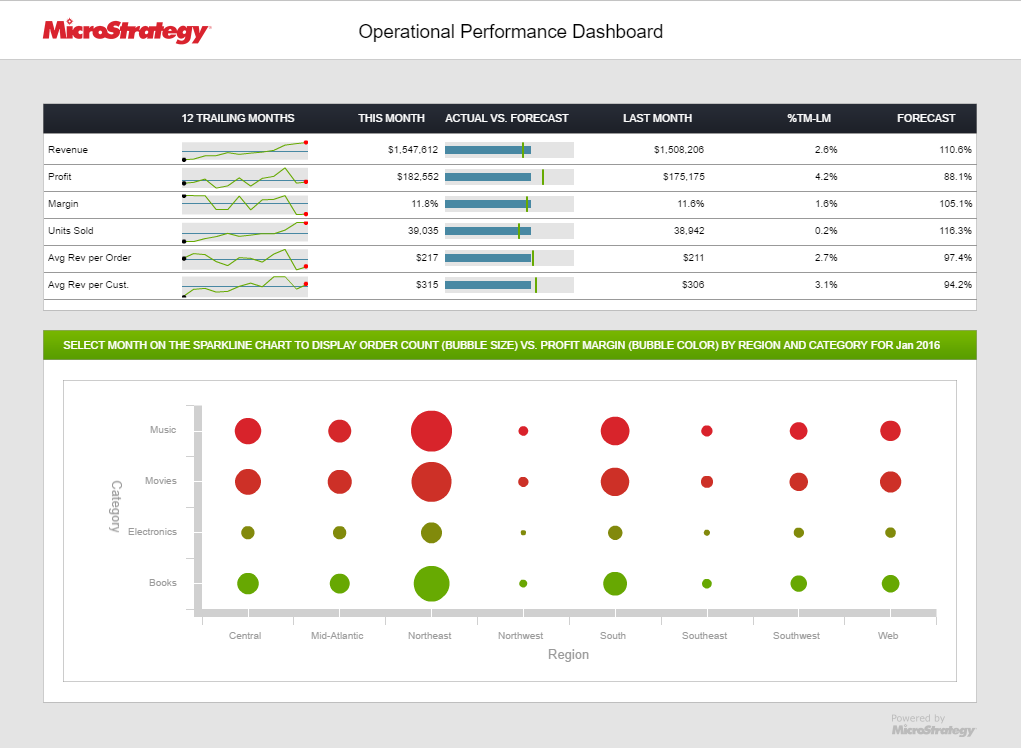Click the ACTUAL VS. FORECAST column header
Image resolution: width=1021 pixels, height=749 pixels.
coord(506,118)
